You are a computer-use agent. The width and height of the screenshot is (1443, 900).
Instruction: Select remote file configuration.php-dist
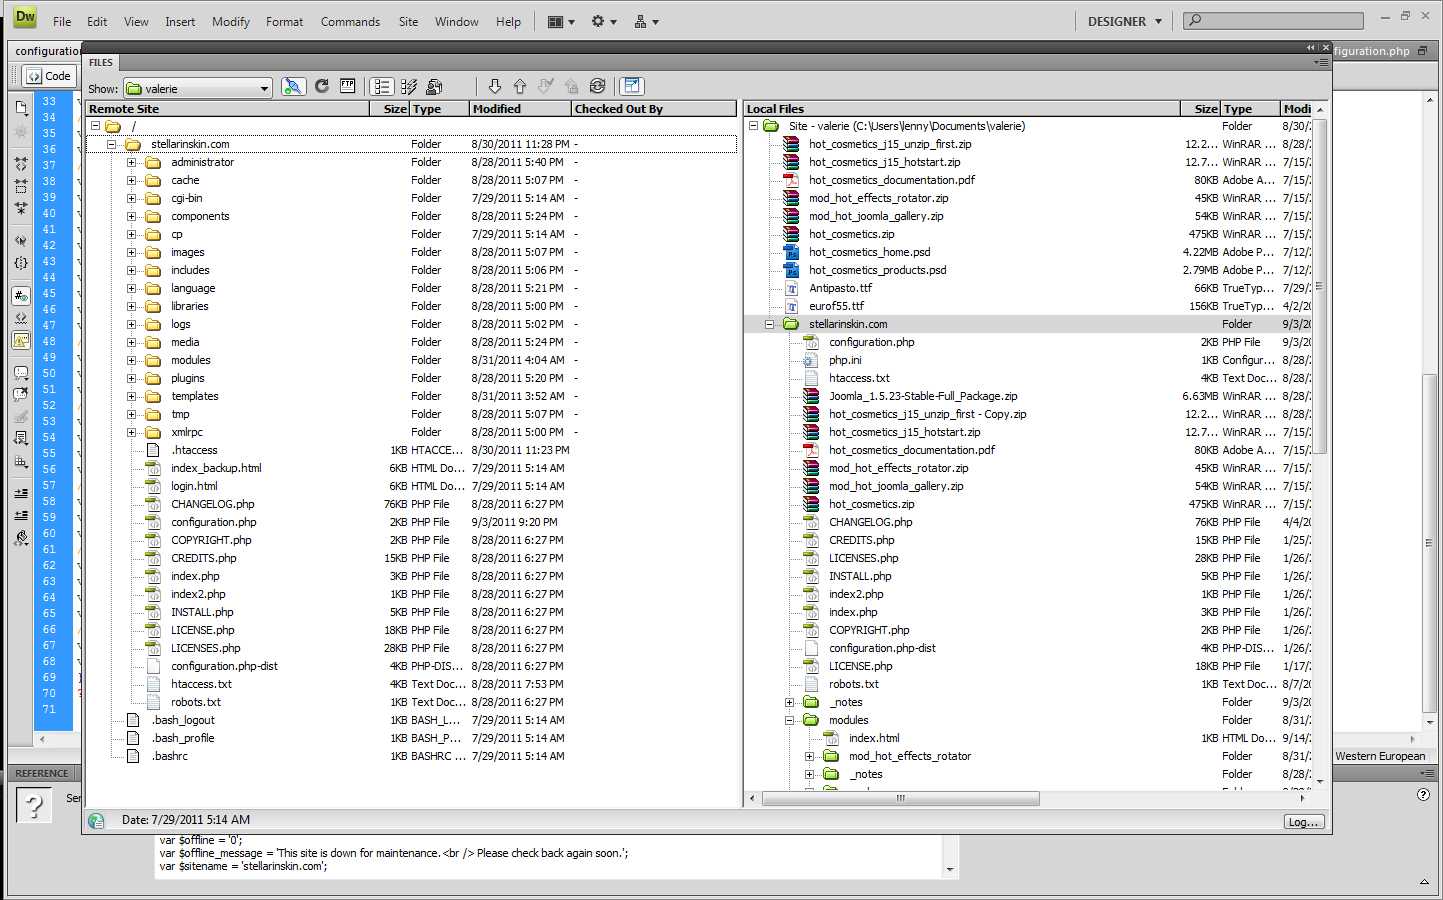pos(224,666)
